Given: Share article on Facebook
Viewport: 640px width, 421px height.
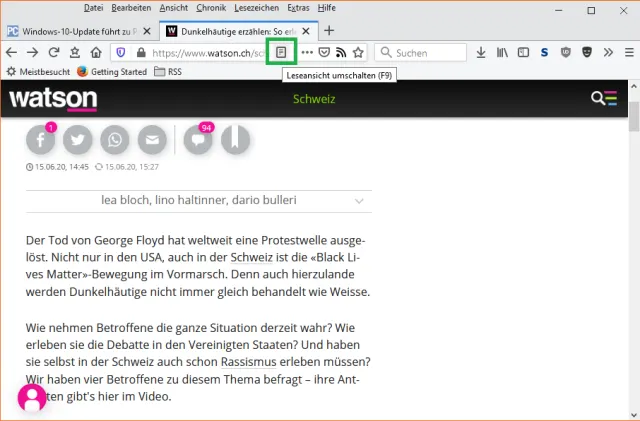Looking at the screenshot, I should pos(41,141).
